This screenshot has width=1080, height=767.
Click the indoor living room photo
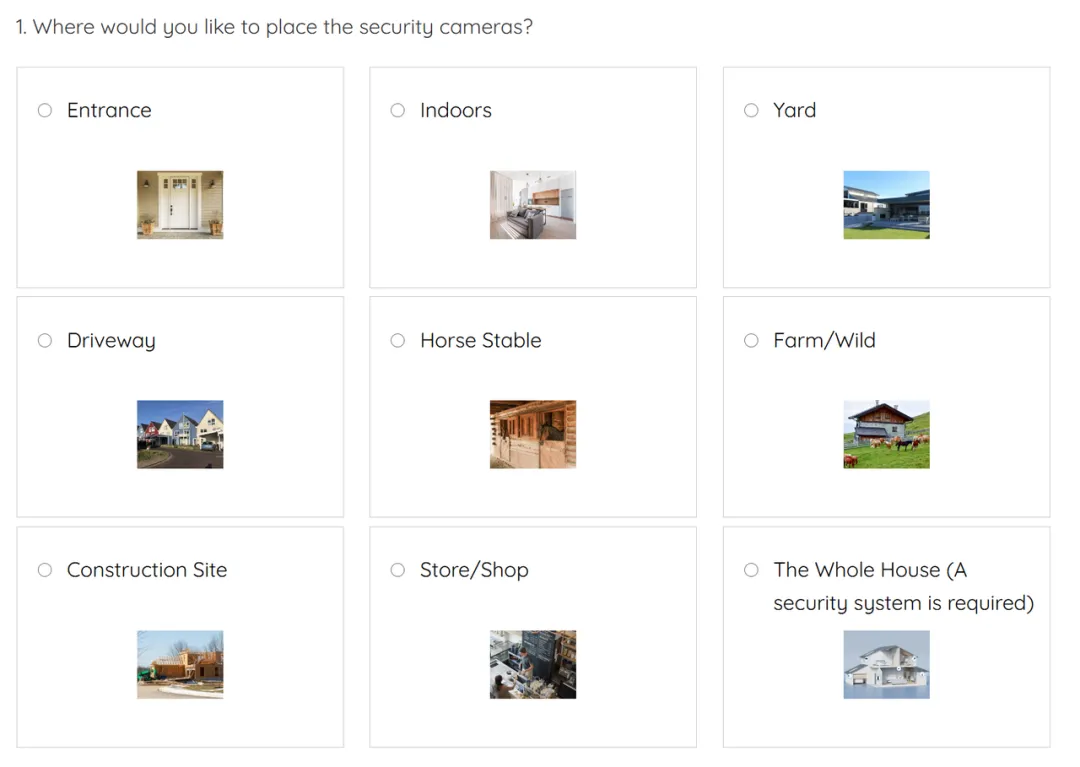pyautogui.click(x=533, y=205)
